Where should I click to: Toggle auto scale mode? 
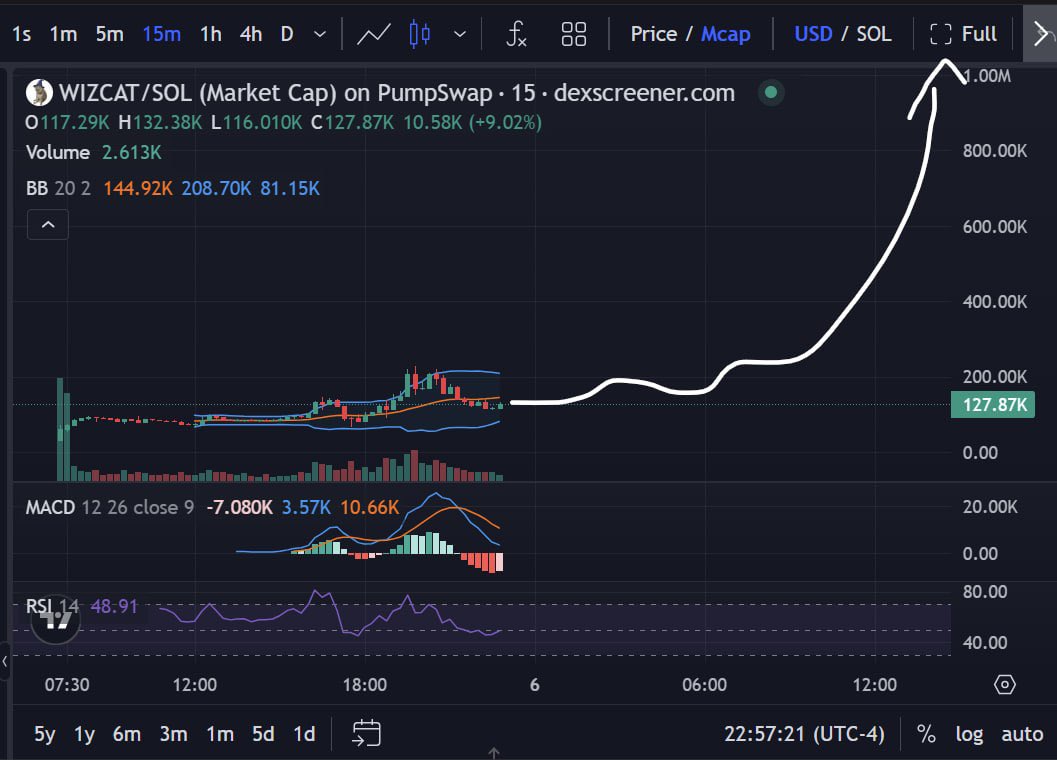tap(1022, 734)
